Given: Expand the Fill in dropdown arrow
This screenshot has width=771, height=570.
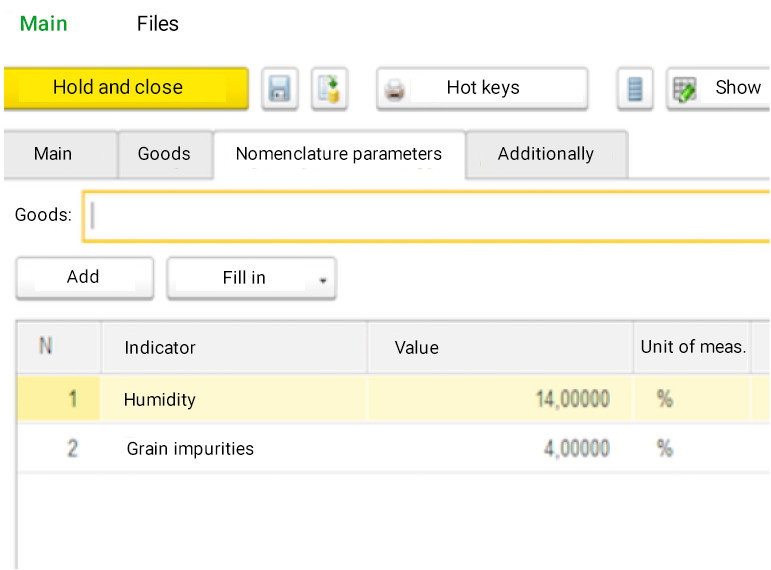Looking at the screenshot, I should click(x=323, y=280).
